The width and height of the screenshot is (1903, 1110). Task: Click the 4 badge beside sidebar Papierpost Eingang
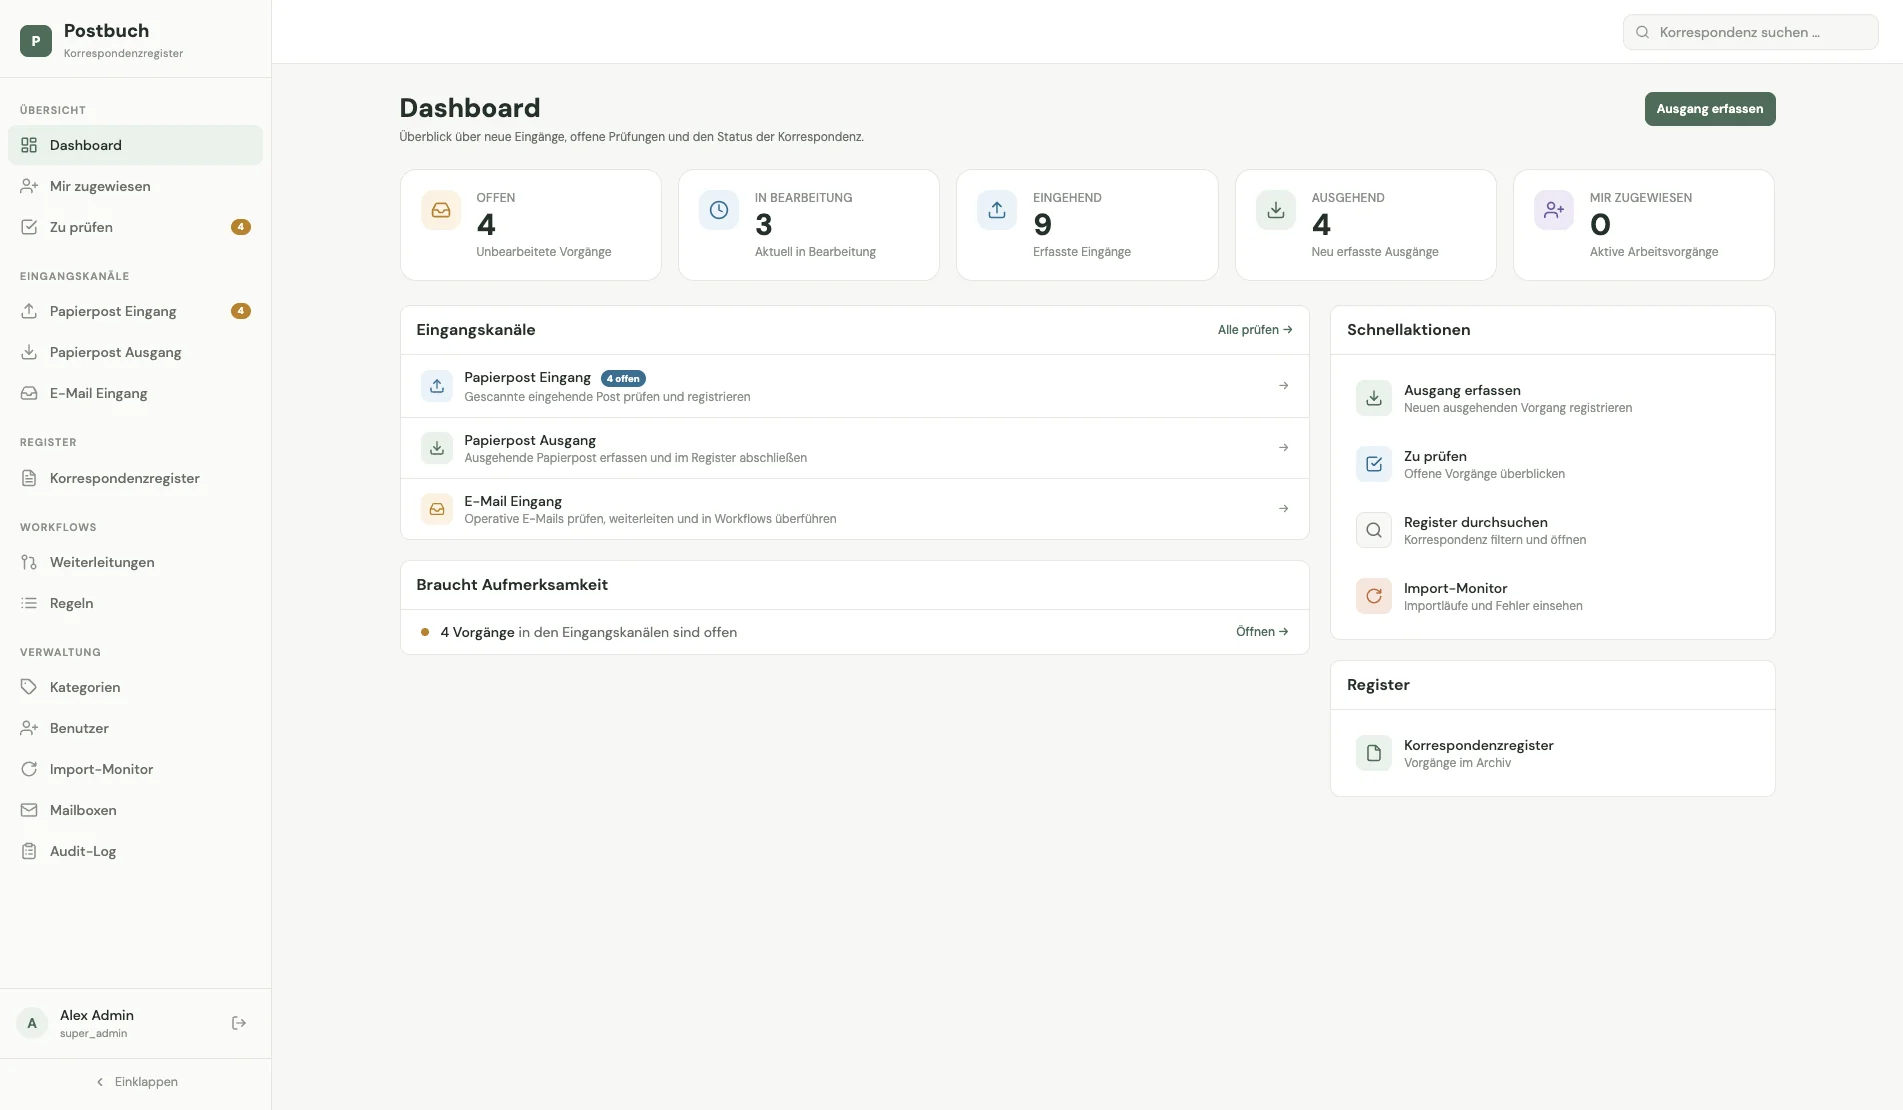coord(241,311)
